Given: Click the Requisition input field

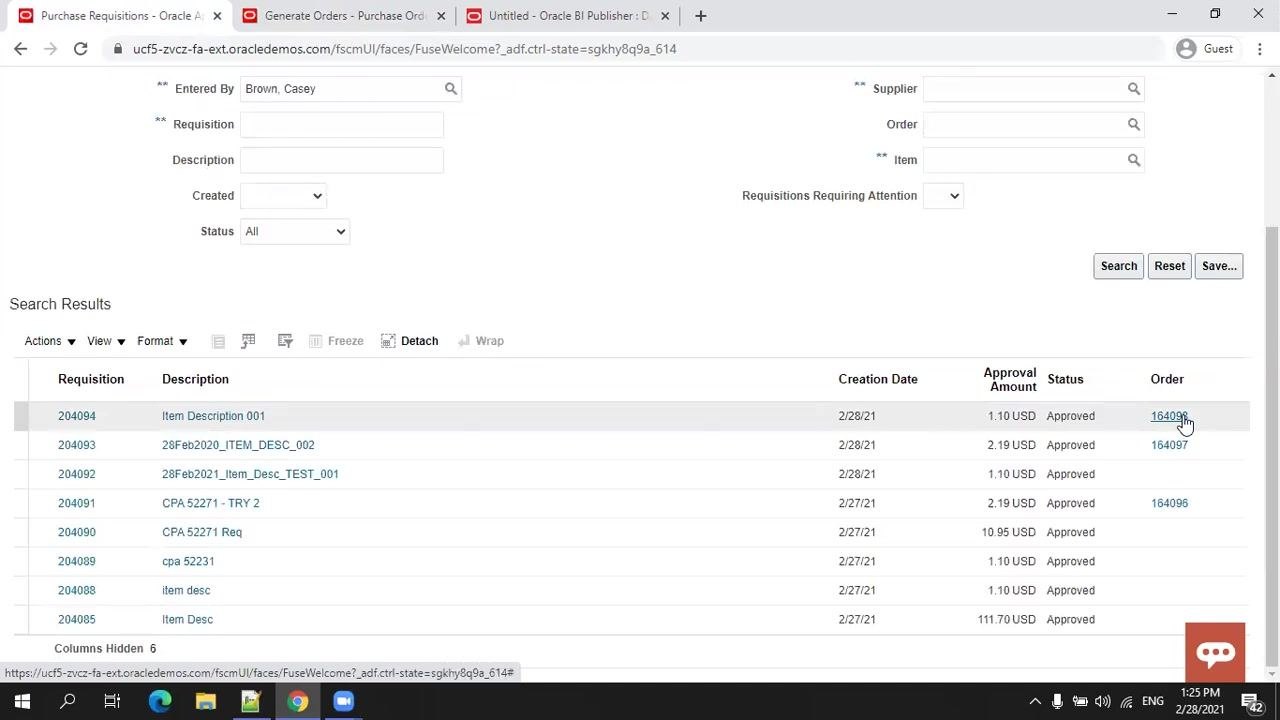Looking at the screenshot, I should (341, 125).
